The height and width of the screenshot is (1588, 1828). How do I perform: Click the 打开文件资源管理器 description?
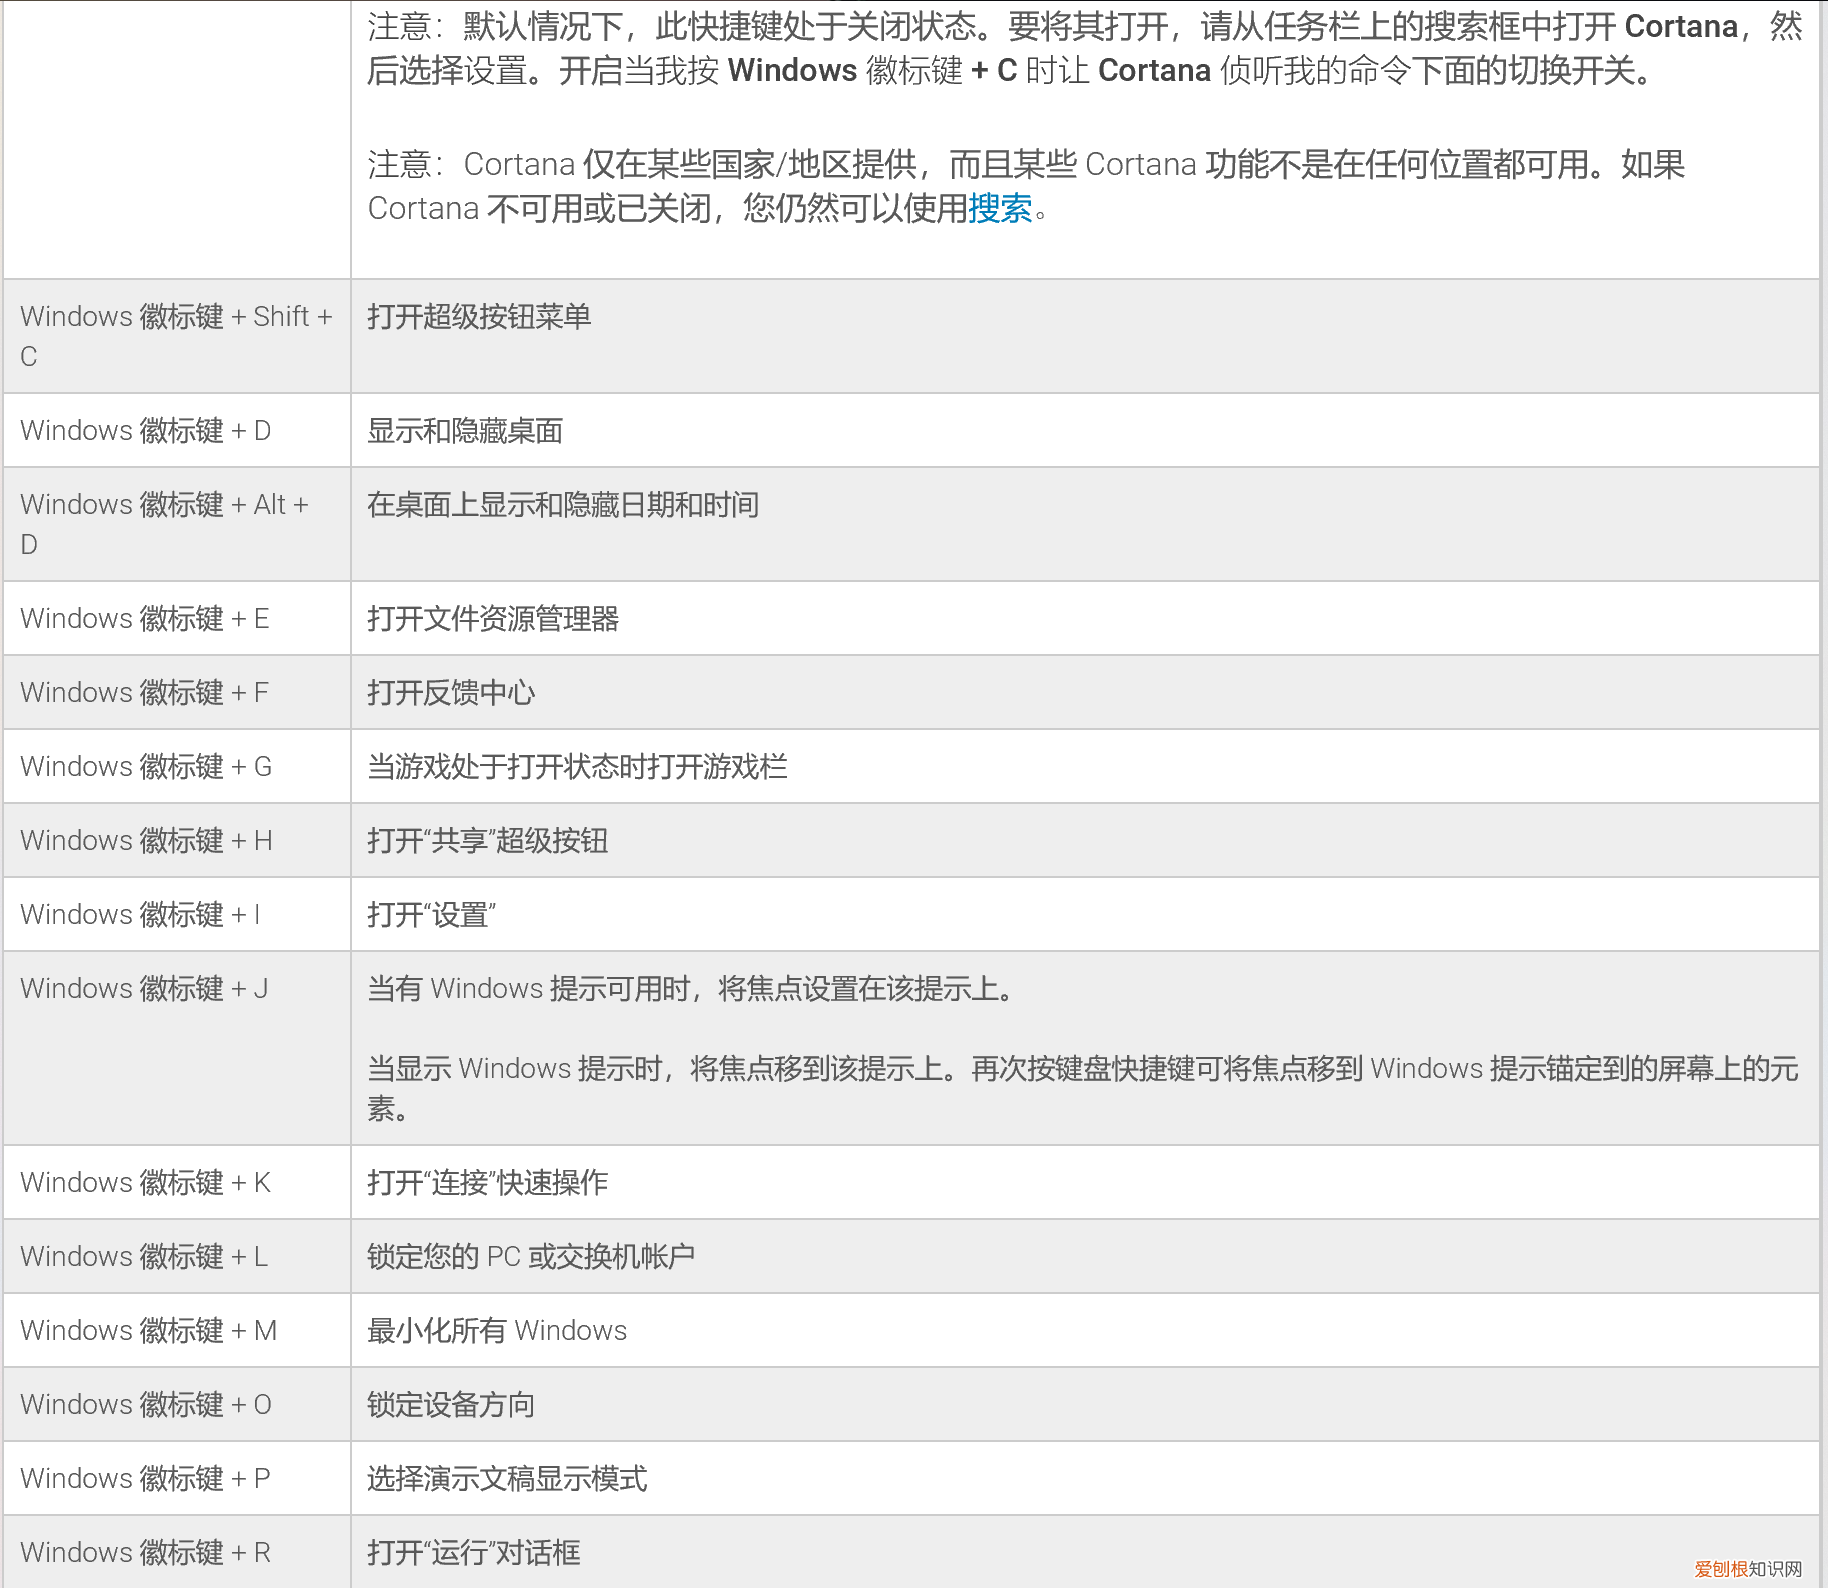click(x=494, y=619)
